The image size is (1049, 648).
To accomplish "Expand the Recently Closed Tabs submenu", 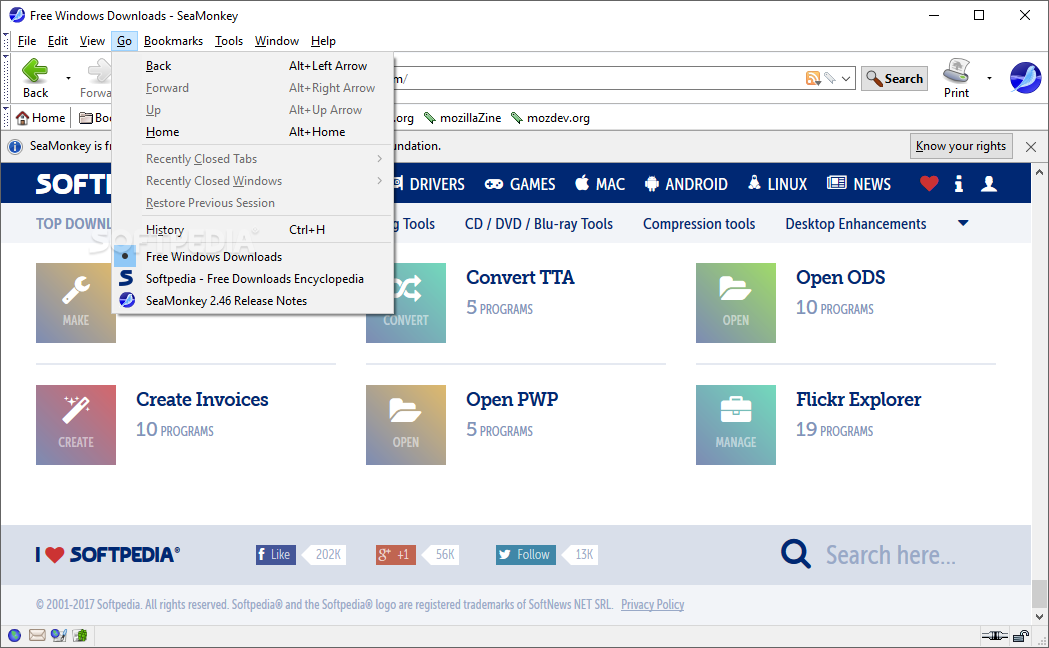I will click(252, 158).
